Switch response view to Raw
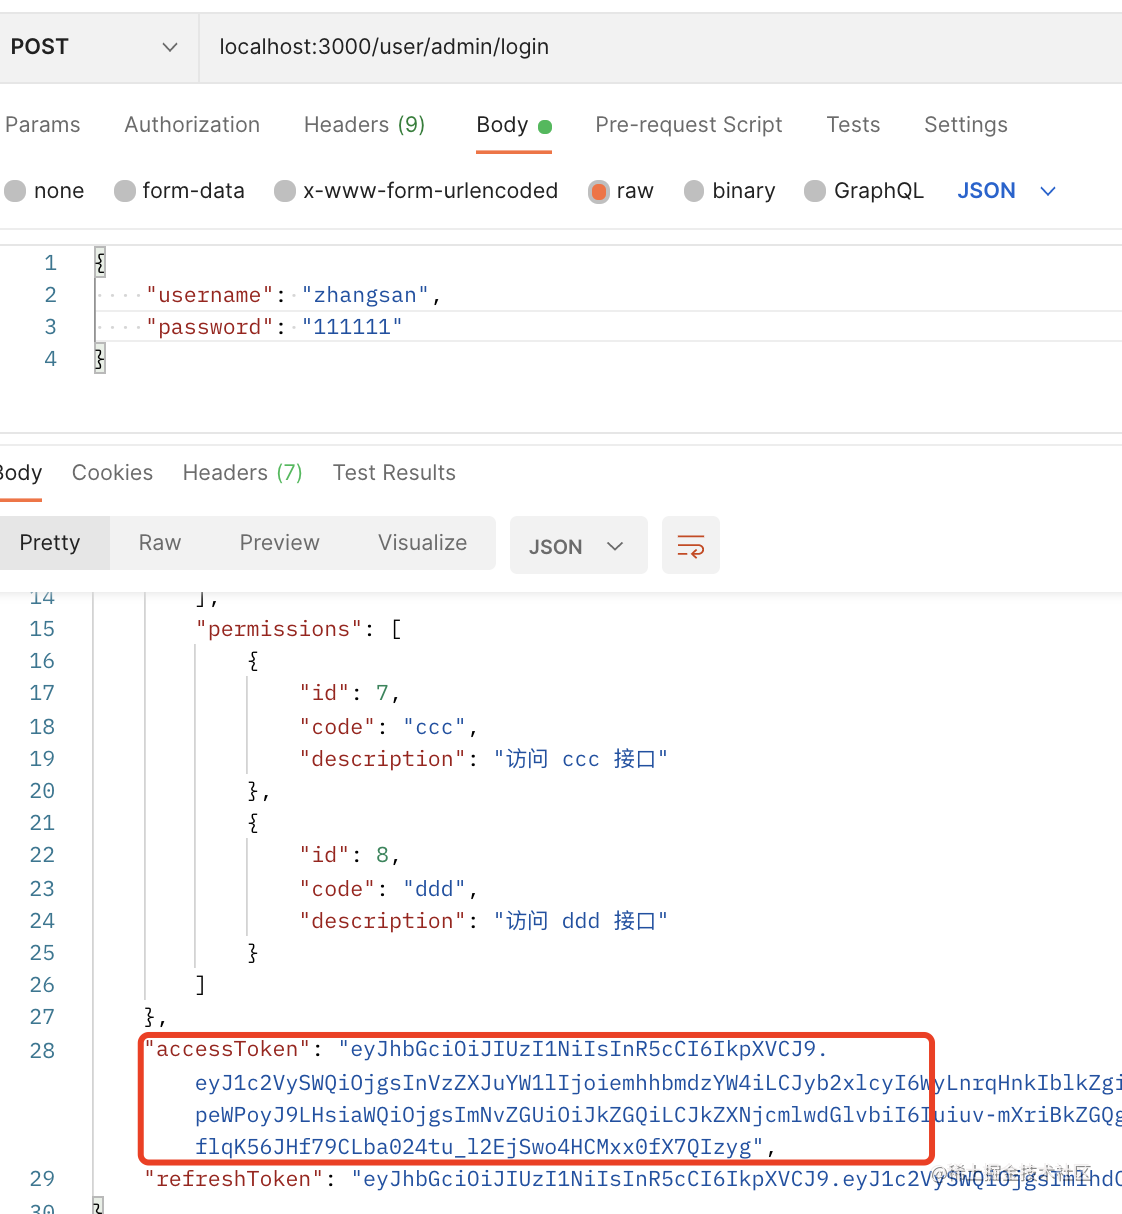 tap(160, 543)
